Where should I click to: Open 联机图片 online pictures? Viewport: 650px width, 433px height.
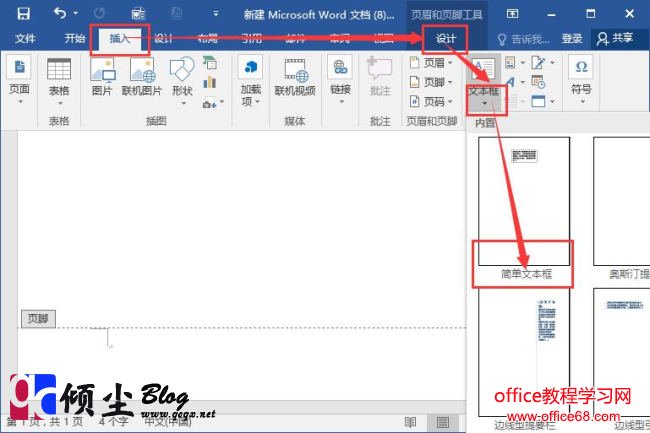[x=142, y=77]
